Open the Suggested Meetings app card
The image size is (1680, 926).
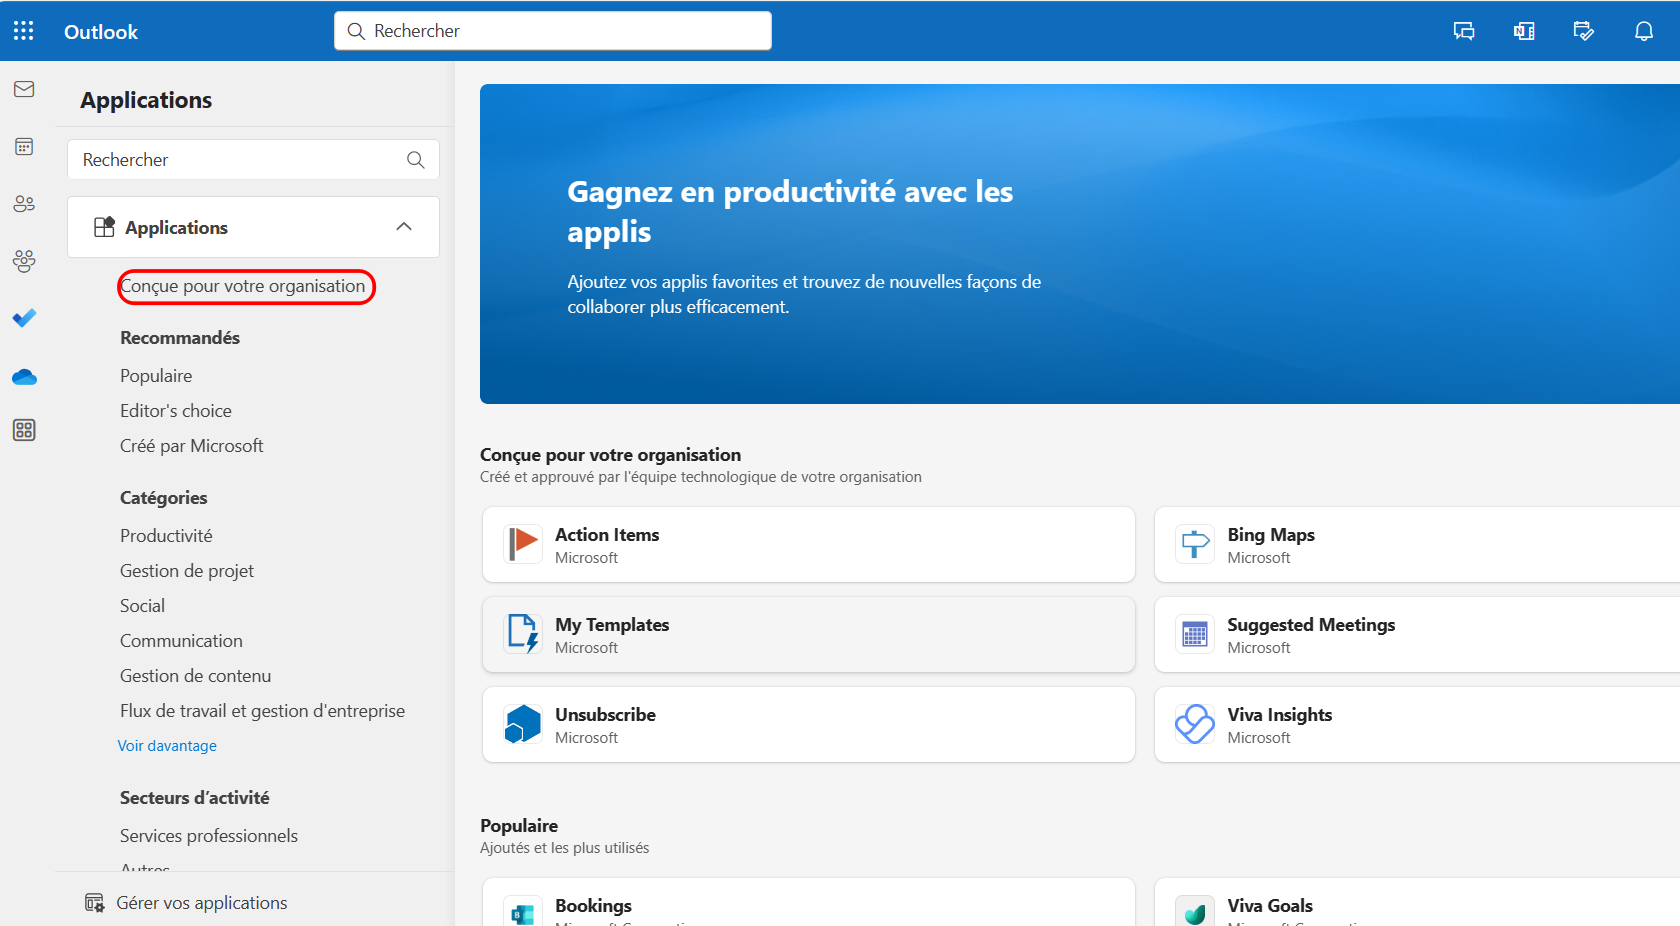[x=1417, y=634]
